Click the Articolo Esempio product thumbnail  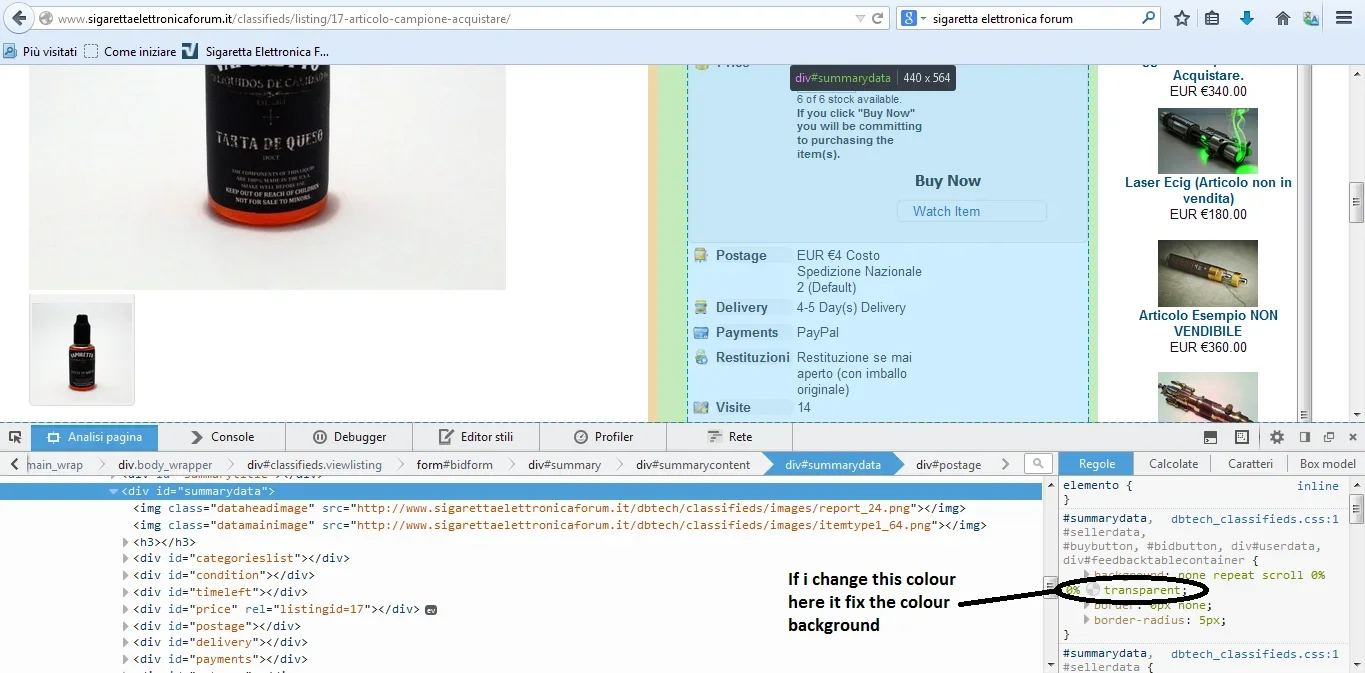click(1208, 273)
